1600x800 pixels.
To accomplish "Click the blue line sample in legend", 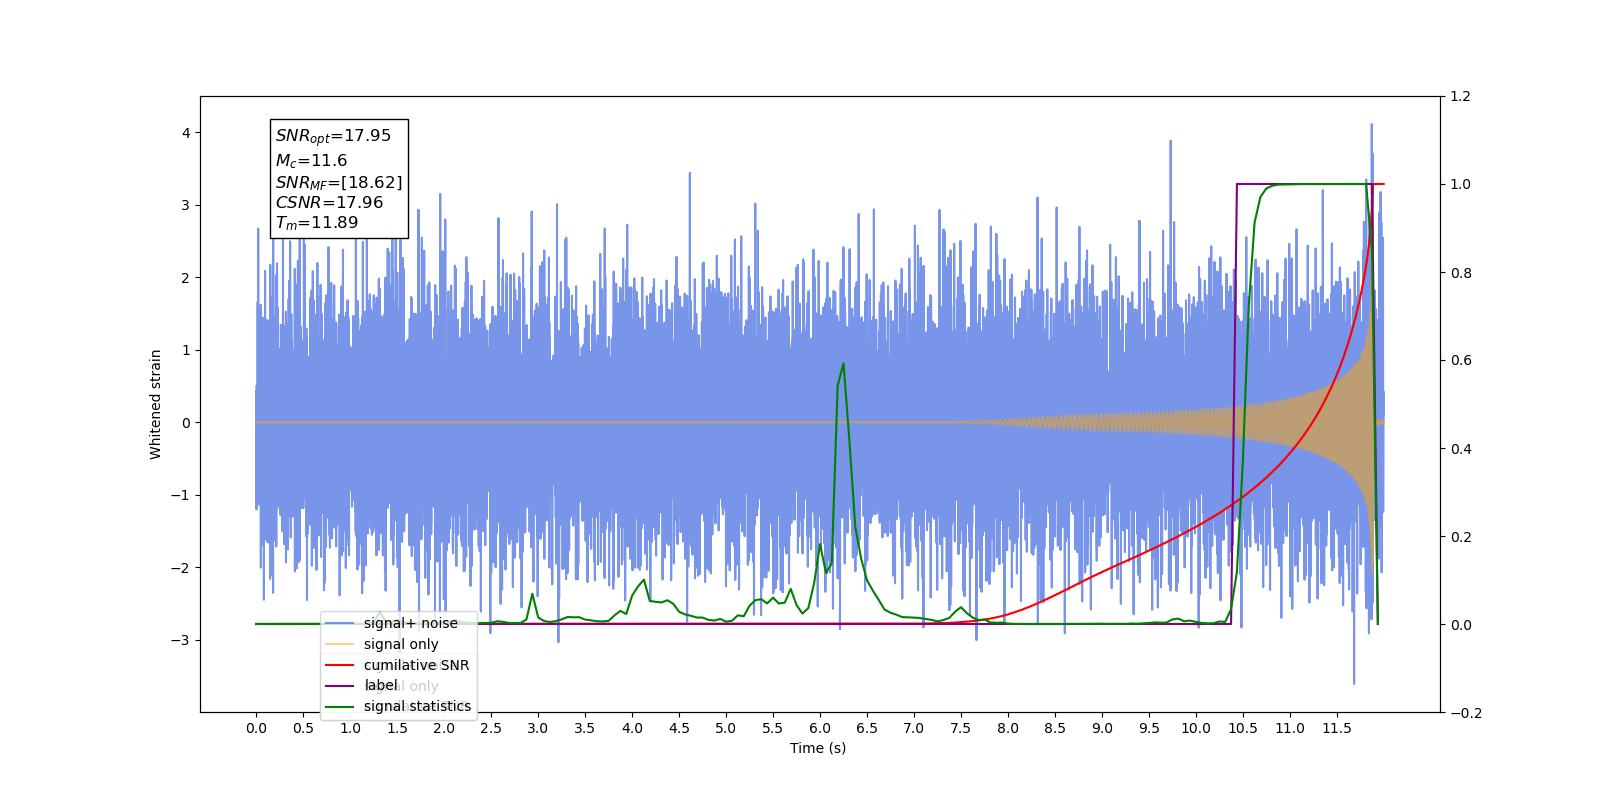I will 340,623.
